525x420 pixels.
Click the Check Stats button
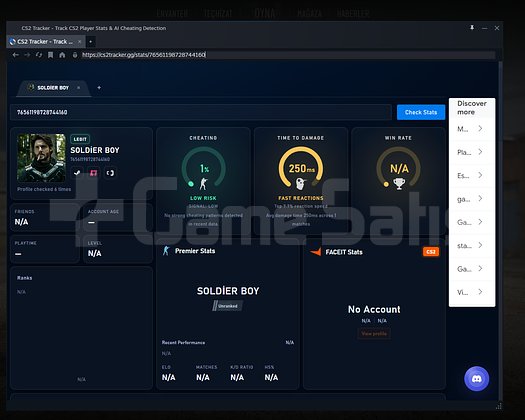click(421, 112)
